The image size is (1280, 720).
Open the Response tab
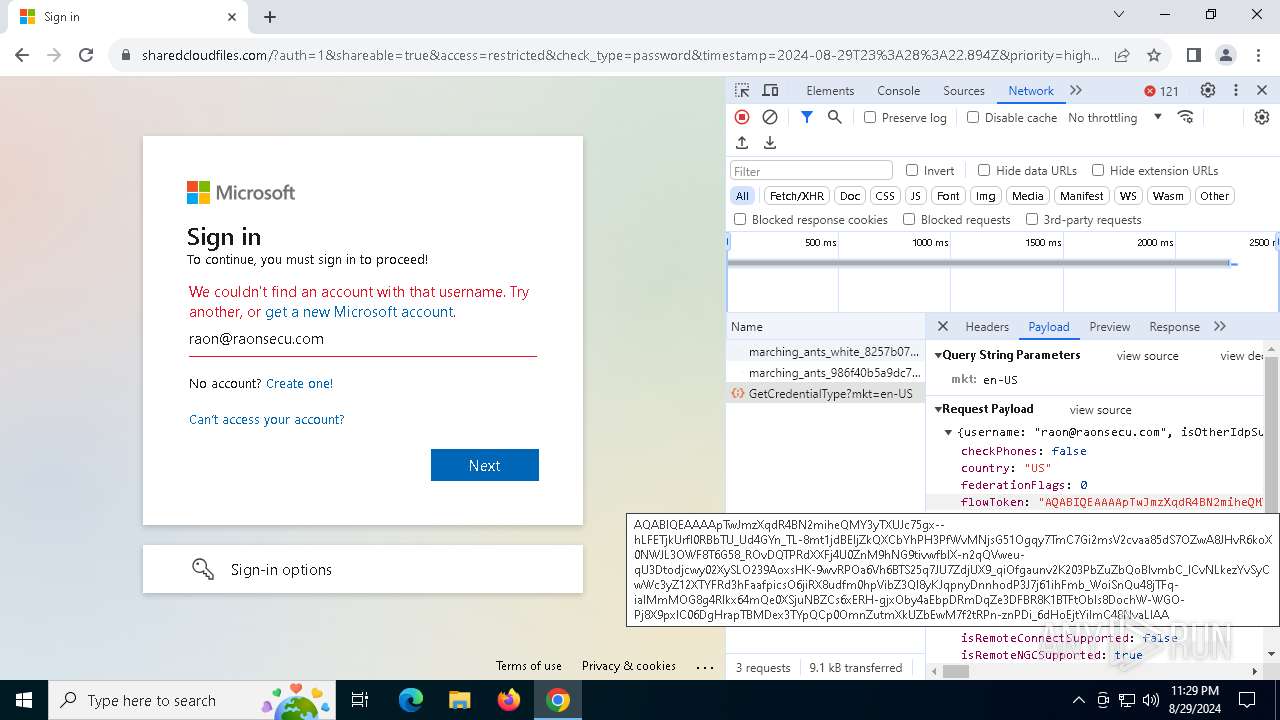point(1174,326)
